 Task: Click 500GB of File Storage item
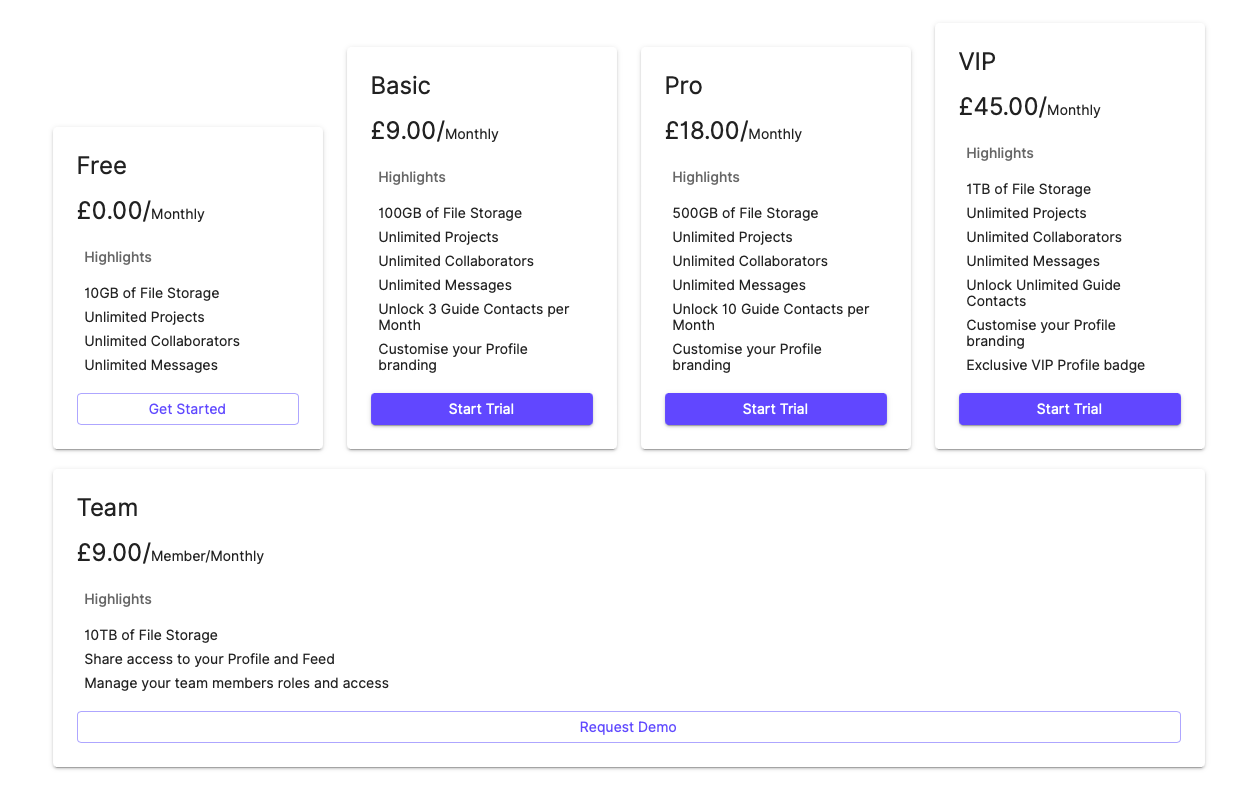745,213
